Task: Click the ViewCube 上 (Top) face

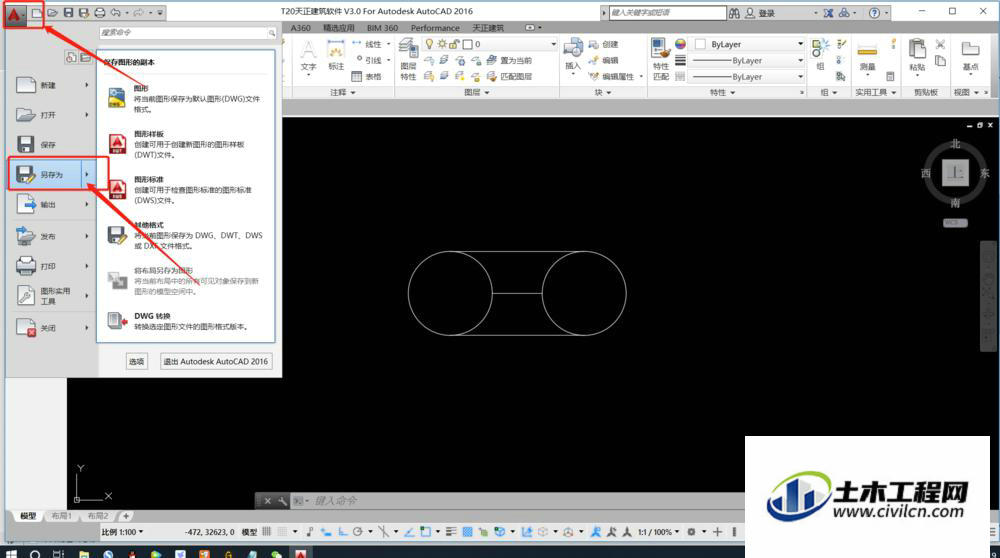Action: point(955,173)
